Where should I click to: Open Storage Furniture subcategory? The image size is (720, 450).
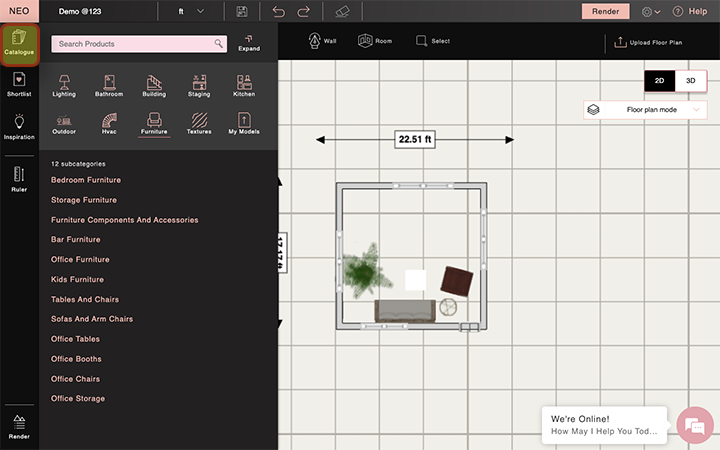(x=84, y=200)
